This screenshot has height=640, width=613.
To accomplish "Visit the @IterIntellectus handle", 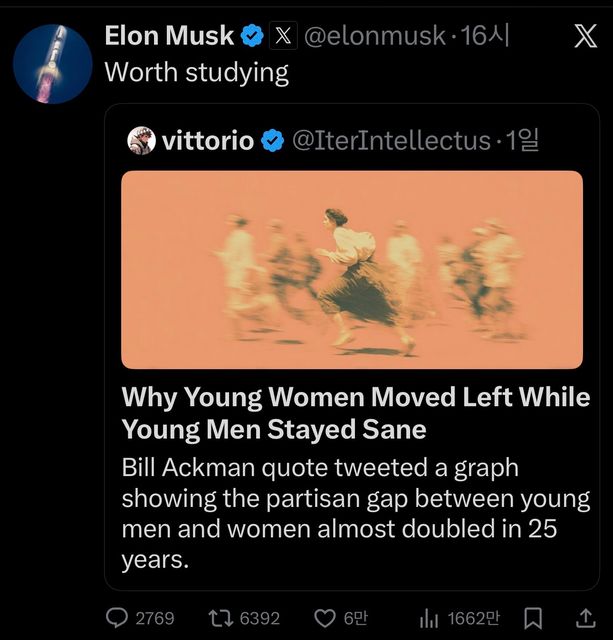I will 390,141.
